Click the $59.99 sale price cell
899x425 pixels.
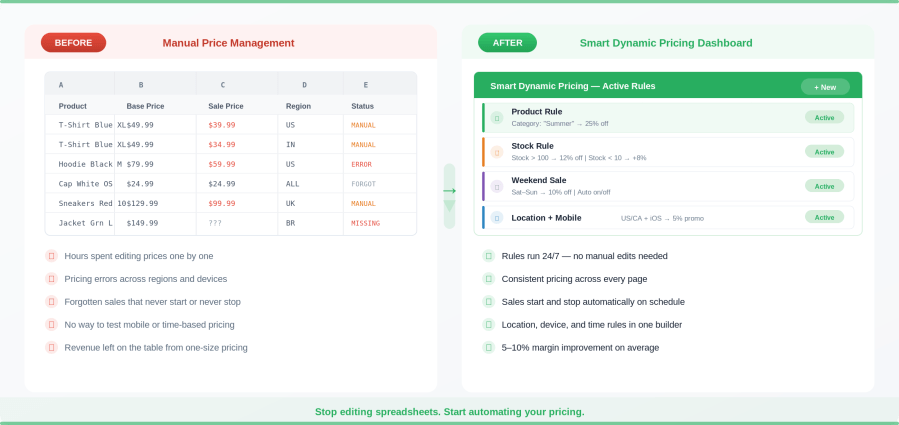(222, 164)
